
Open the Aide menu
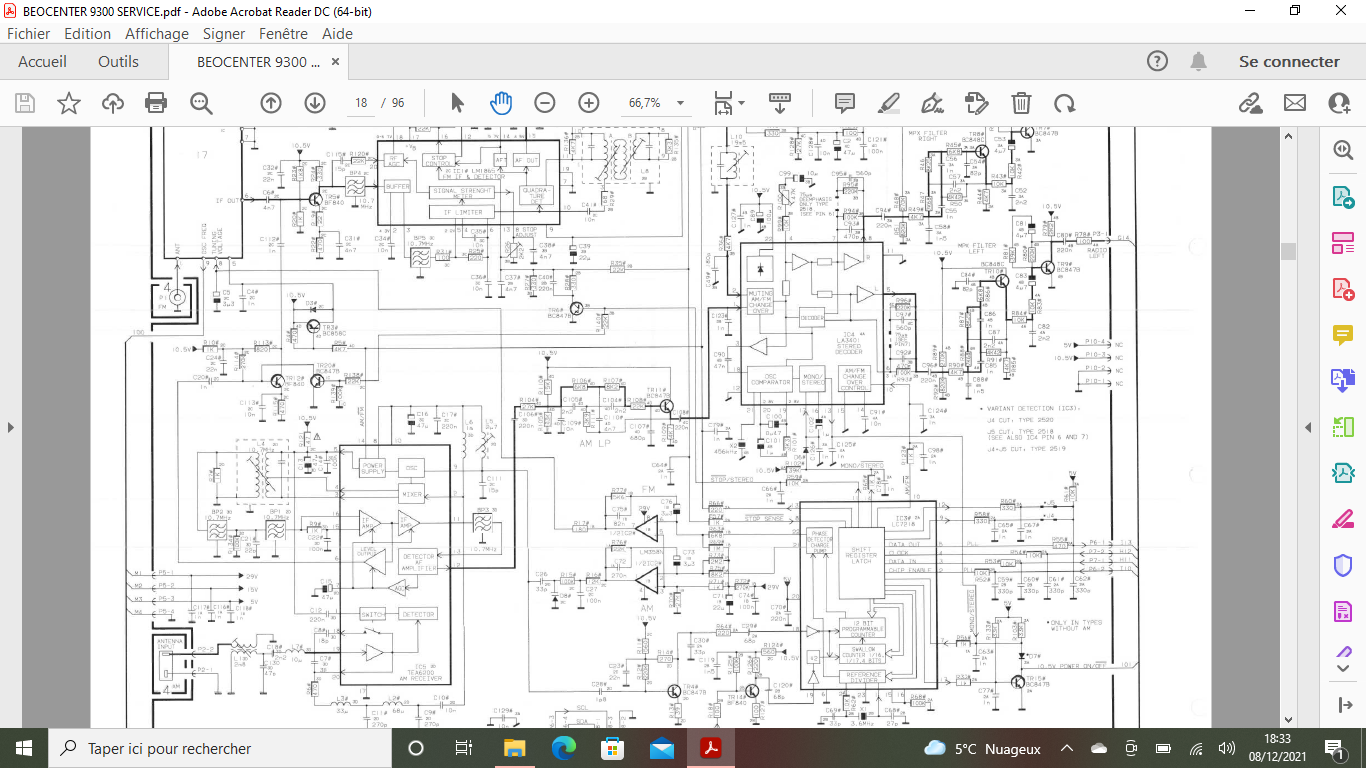pyautogui.click(x=337, y=33)
